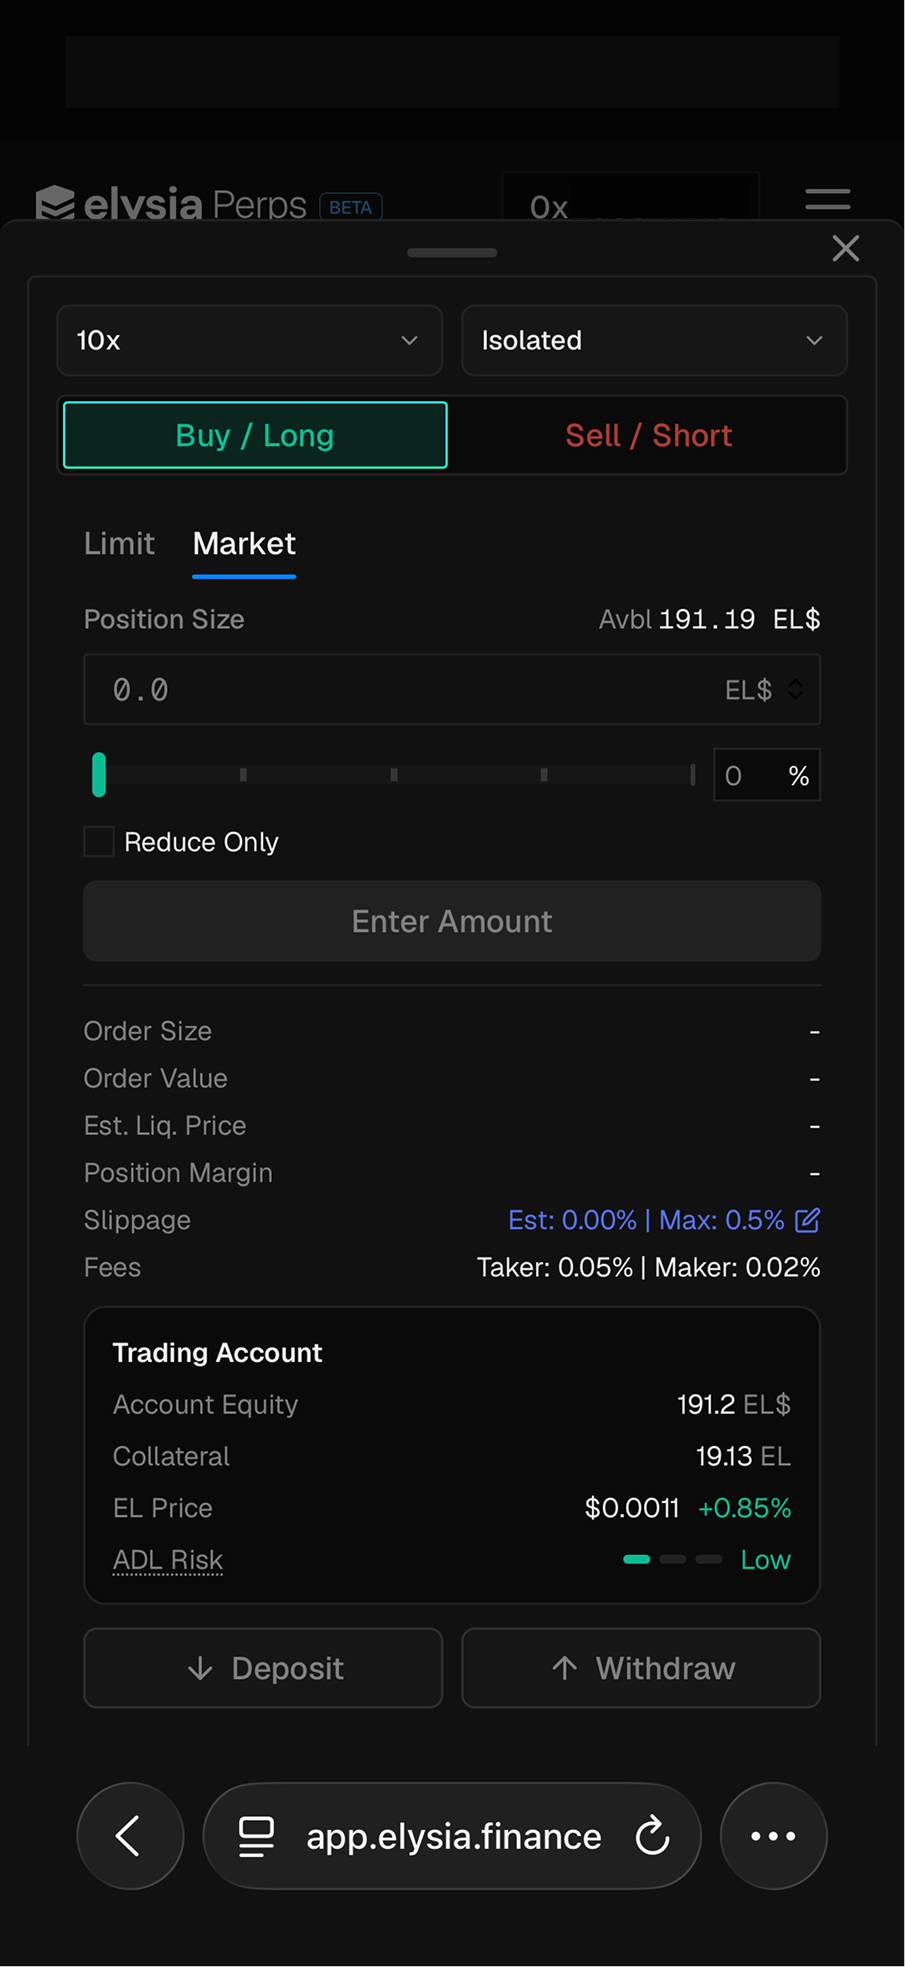Click the elysia Perps logo
Viewport: 905px width, 1967px height.
point(171,204)
